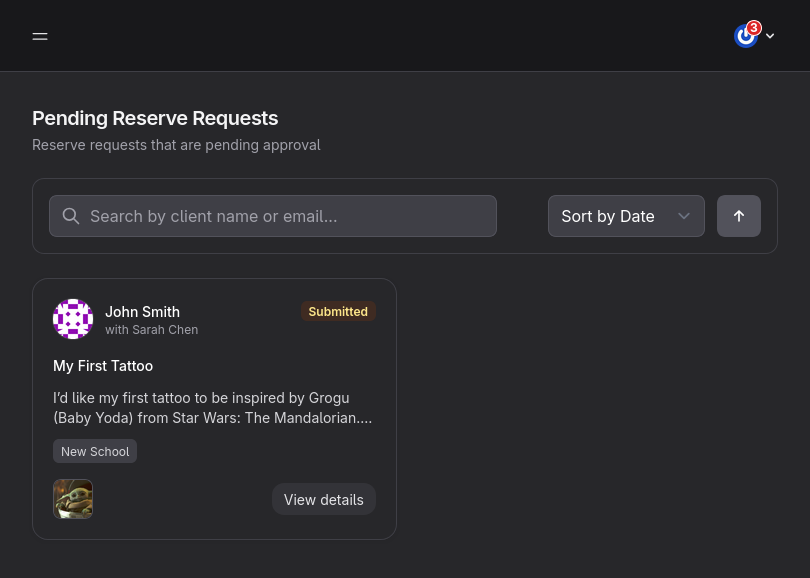The height and width of the screenshot is (578, 810).
Task: Toggle the New School style tag
Action: tap(95, 451)
